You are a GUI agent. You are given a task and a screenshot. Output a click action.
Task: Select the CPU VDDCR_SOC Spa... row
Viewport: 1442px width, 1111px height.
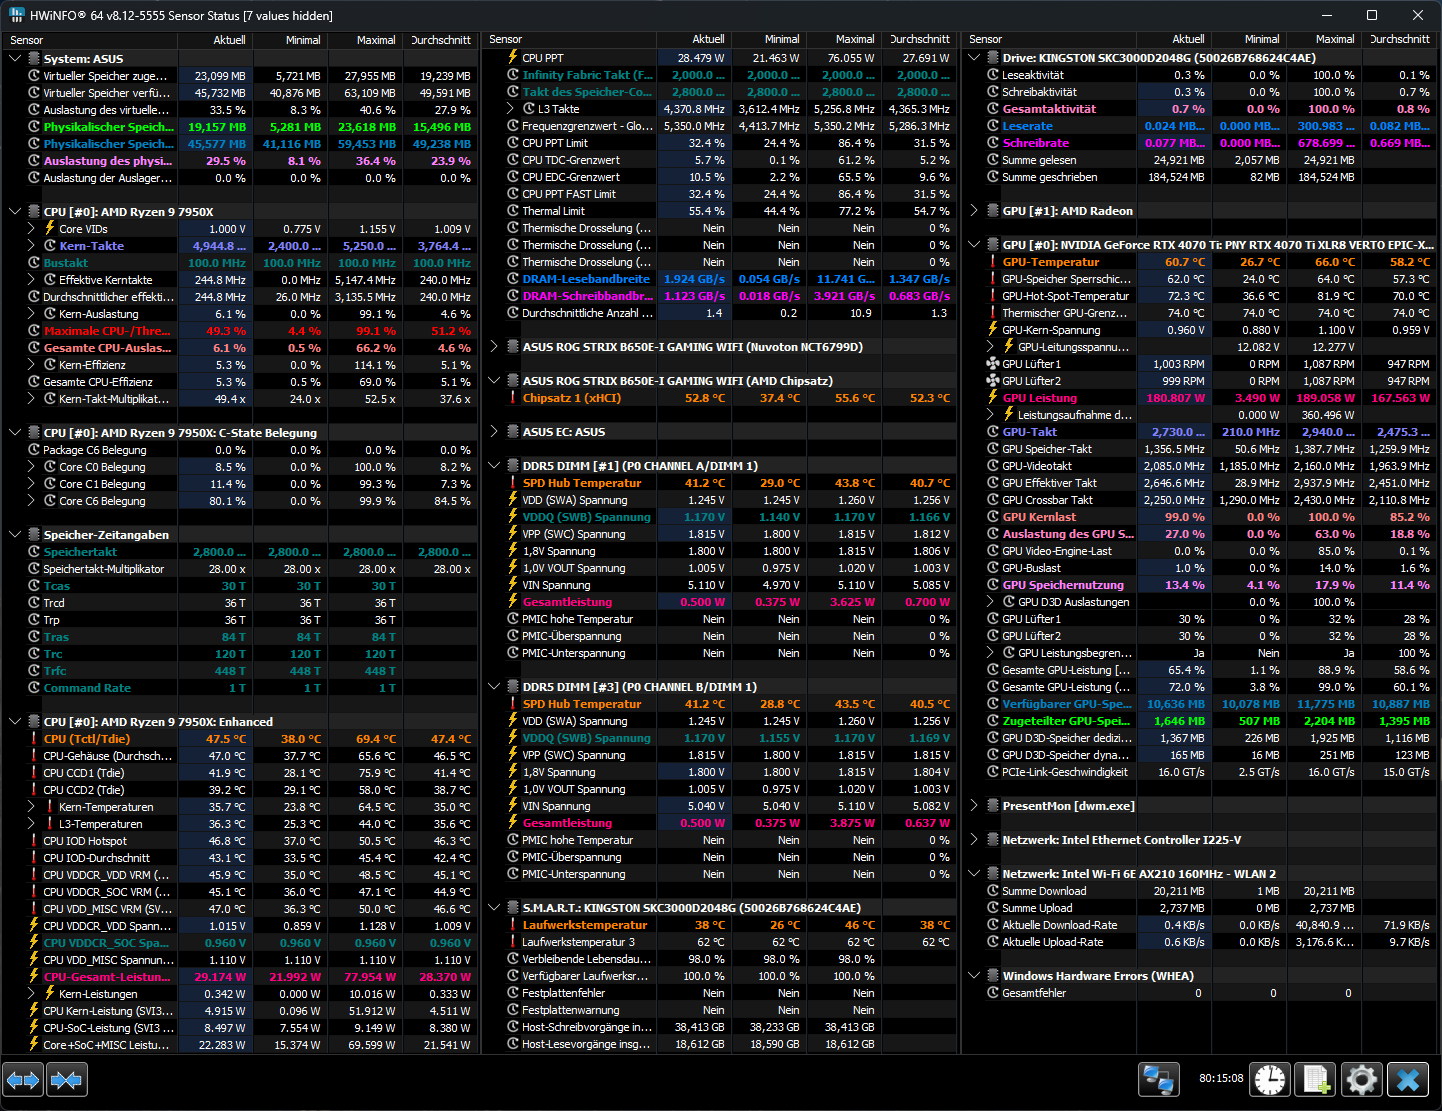tap(240, 943)
